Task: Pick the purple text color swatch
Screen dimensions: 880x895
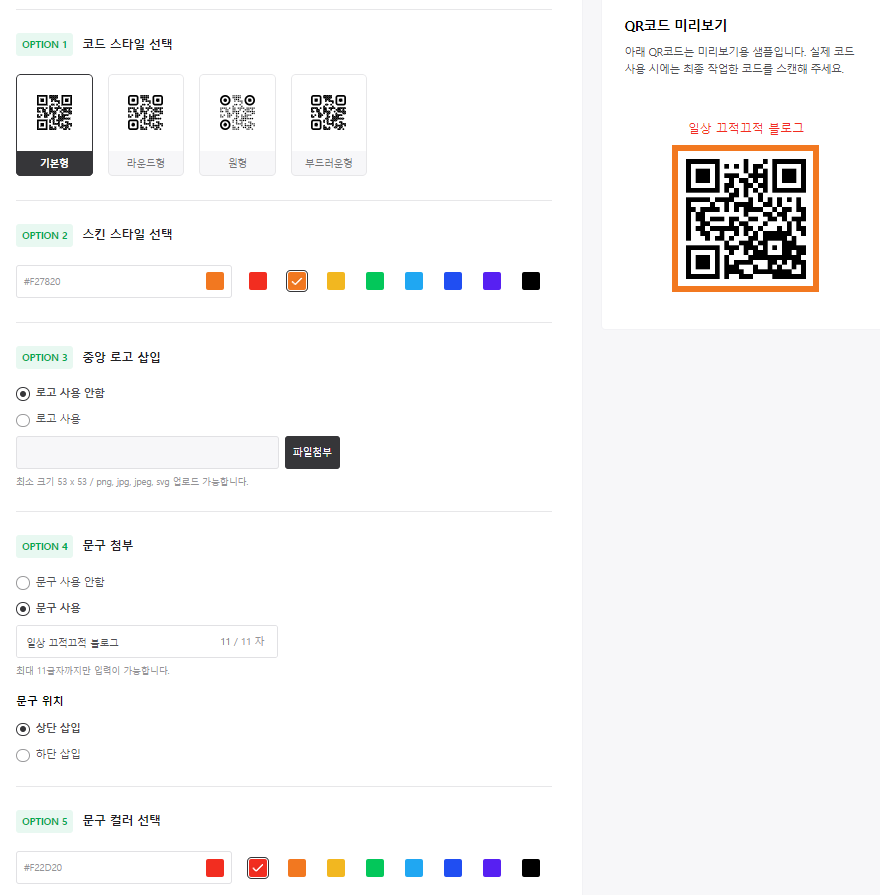Action: click(492, 868)
